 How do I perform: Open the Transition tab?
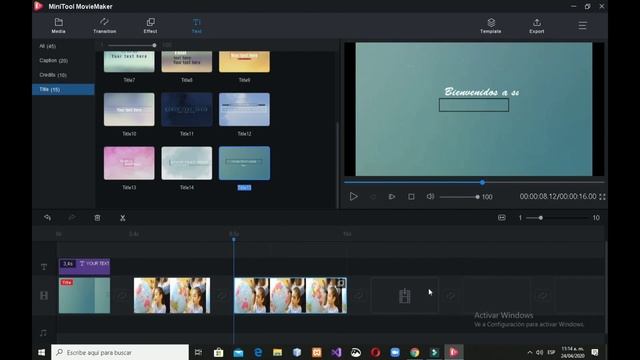pyautogui.click(x=104, y=25)
